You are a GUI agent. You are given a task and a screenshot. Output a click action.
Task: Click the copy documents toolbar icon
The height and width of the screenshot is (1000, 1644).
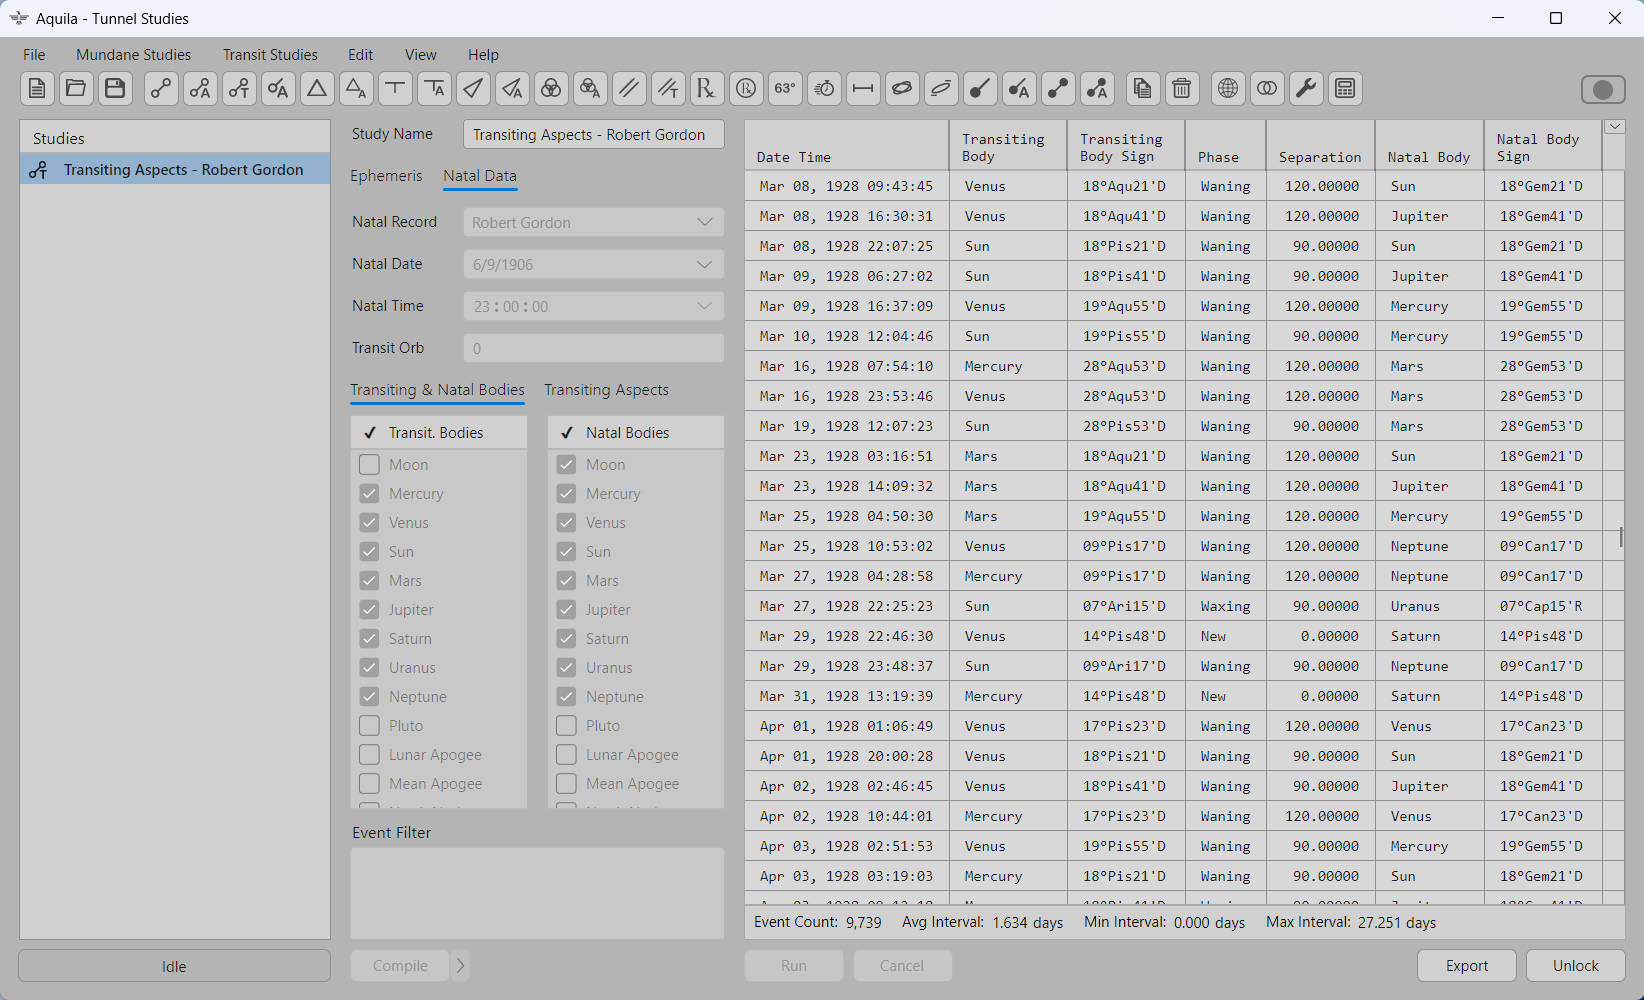[1143, 89]
